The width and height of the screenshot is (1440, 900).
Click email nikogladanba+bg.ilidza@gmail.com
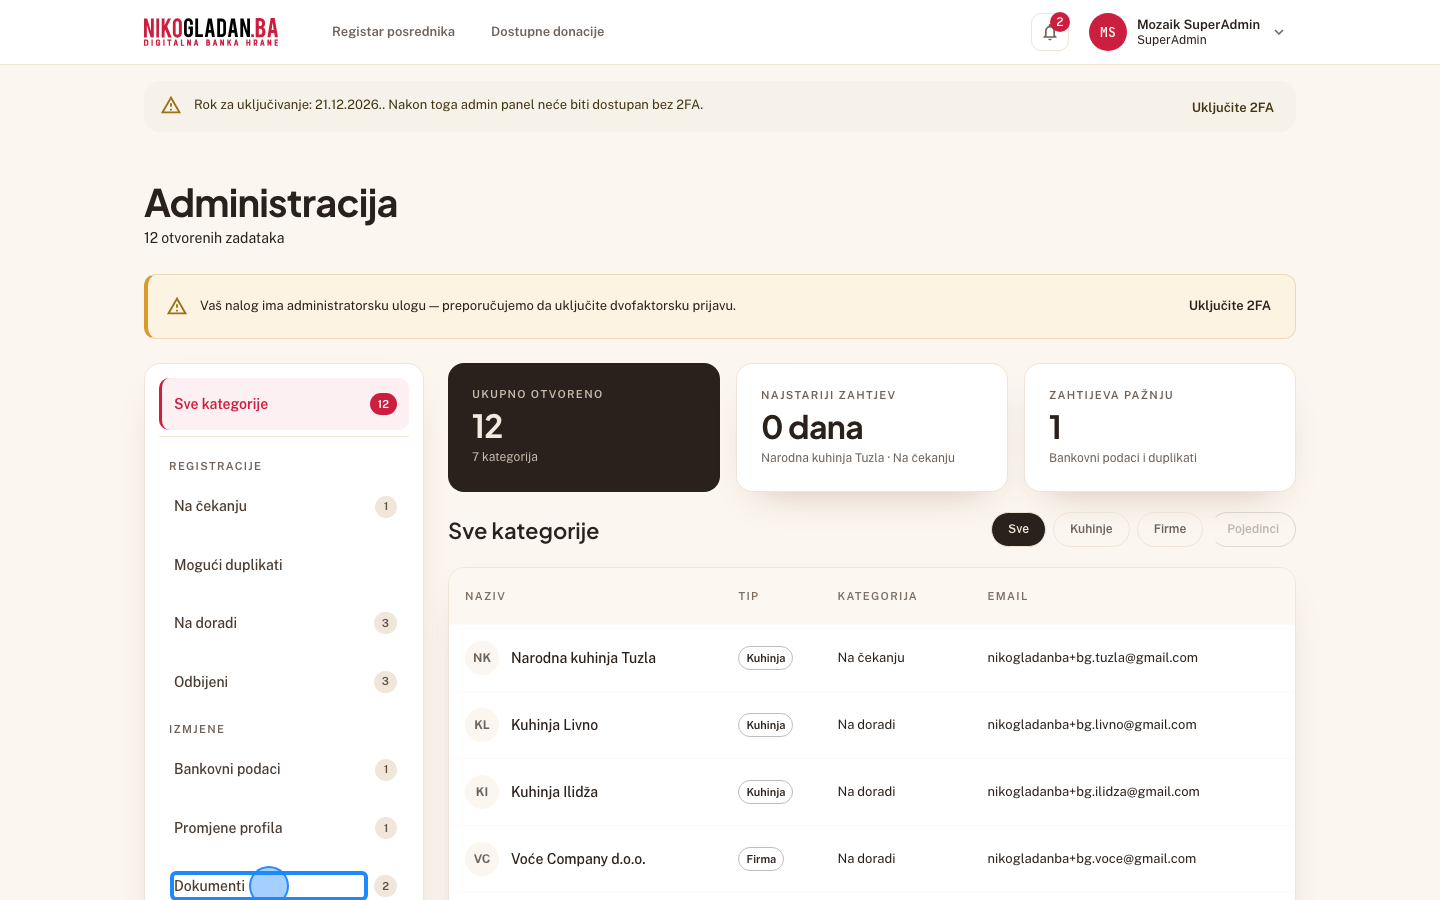click(x=1093, y=792)
